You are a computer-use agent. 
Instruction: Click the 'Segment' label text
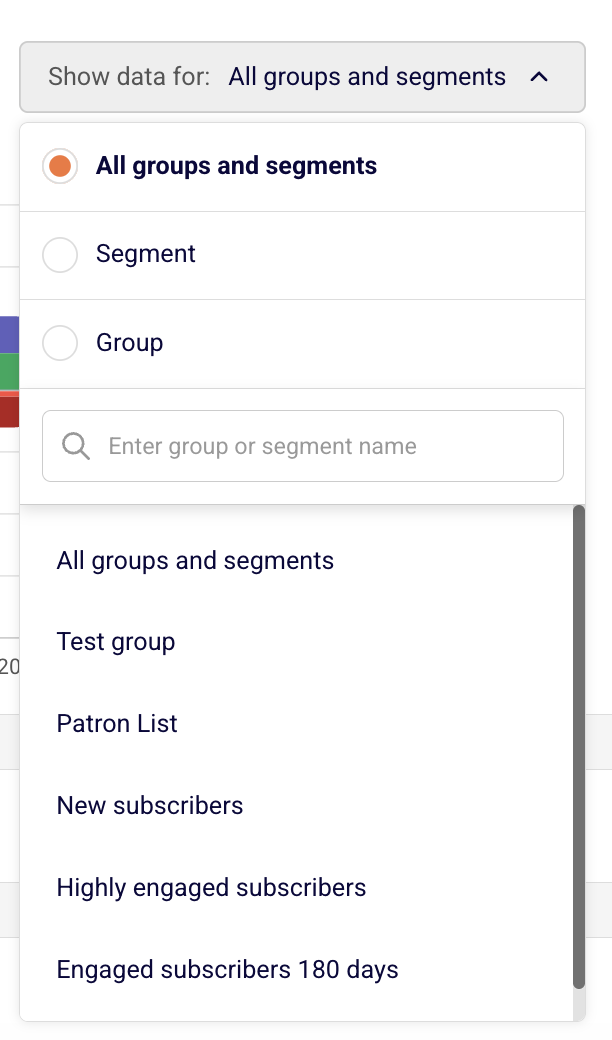146,254
